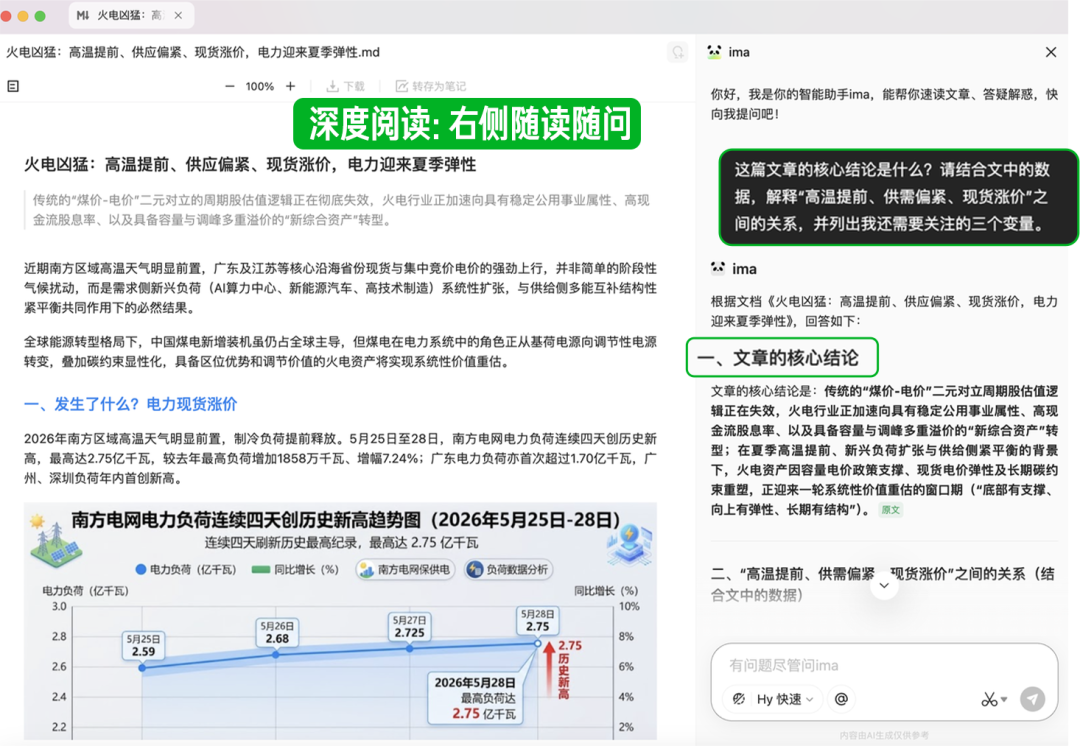1080x746 pixels.
Task: Click the send message arrow button
Action: click(1032, 699)
